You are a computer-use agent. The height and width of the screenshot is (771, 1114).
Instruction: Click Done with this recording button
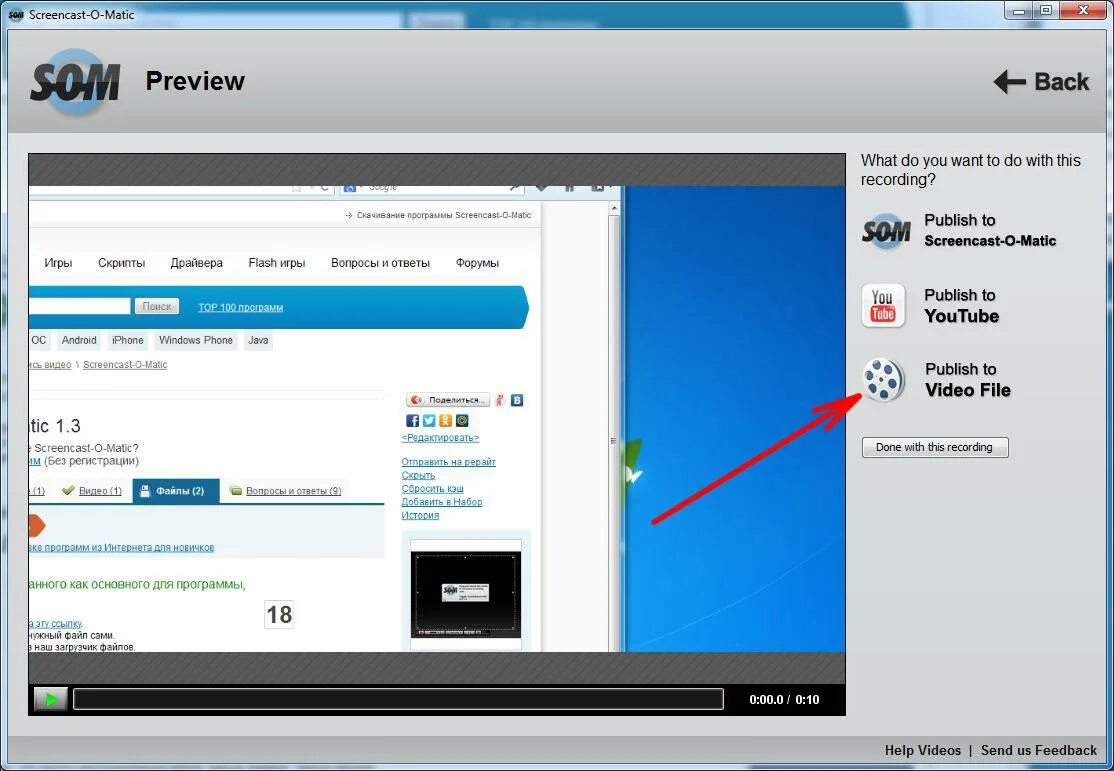(934, 447)
